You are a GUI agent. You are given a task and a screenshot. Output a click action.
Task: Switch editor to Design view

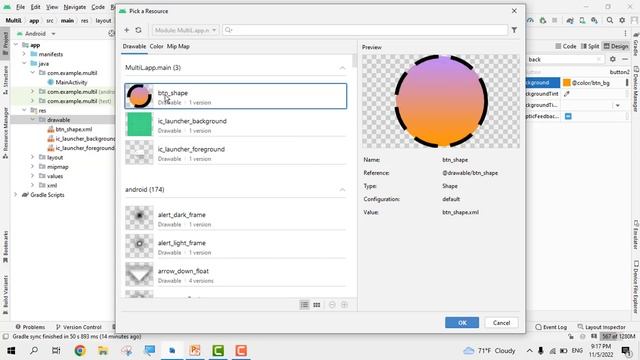click(616, 46)
